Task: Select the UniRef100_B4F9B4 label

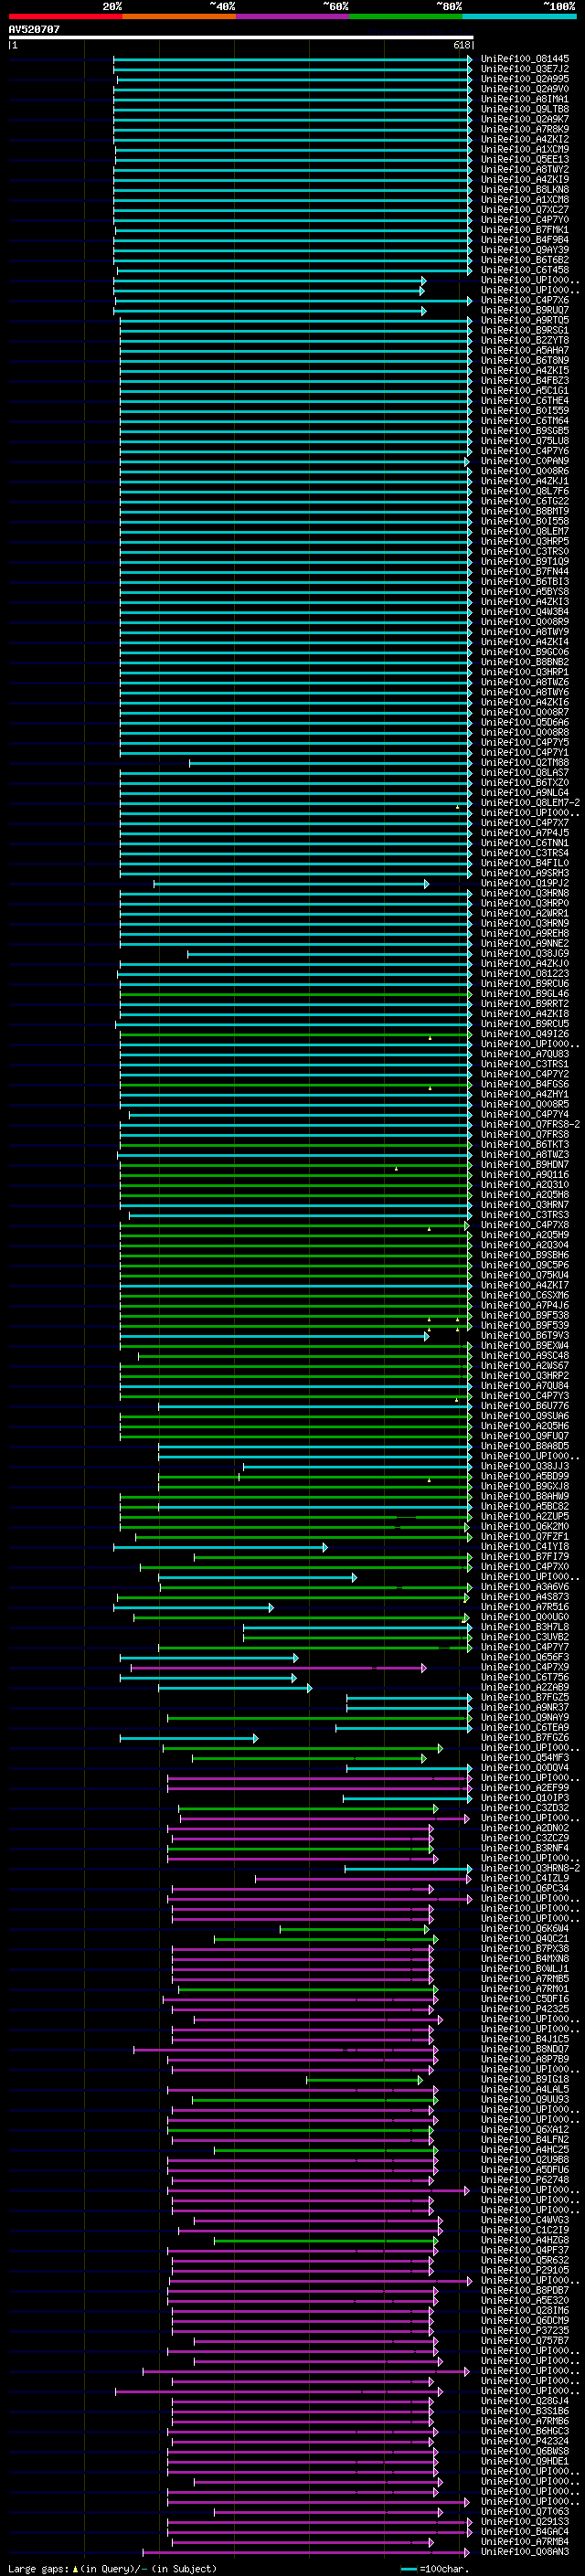Action: click(x=524, y=240)
